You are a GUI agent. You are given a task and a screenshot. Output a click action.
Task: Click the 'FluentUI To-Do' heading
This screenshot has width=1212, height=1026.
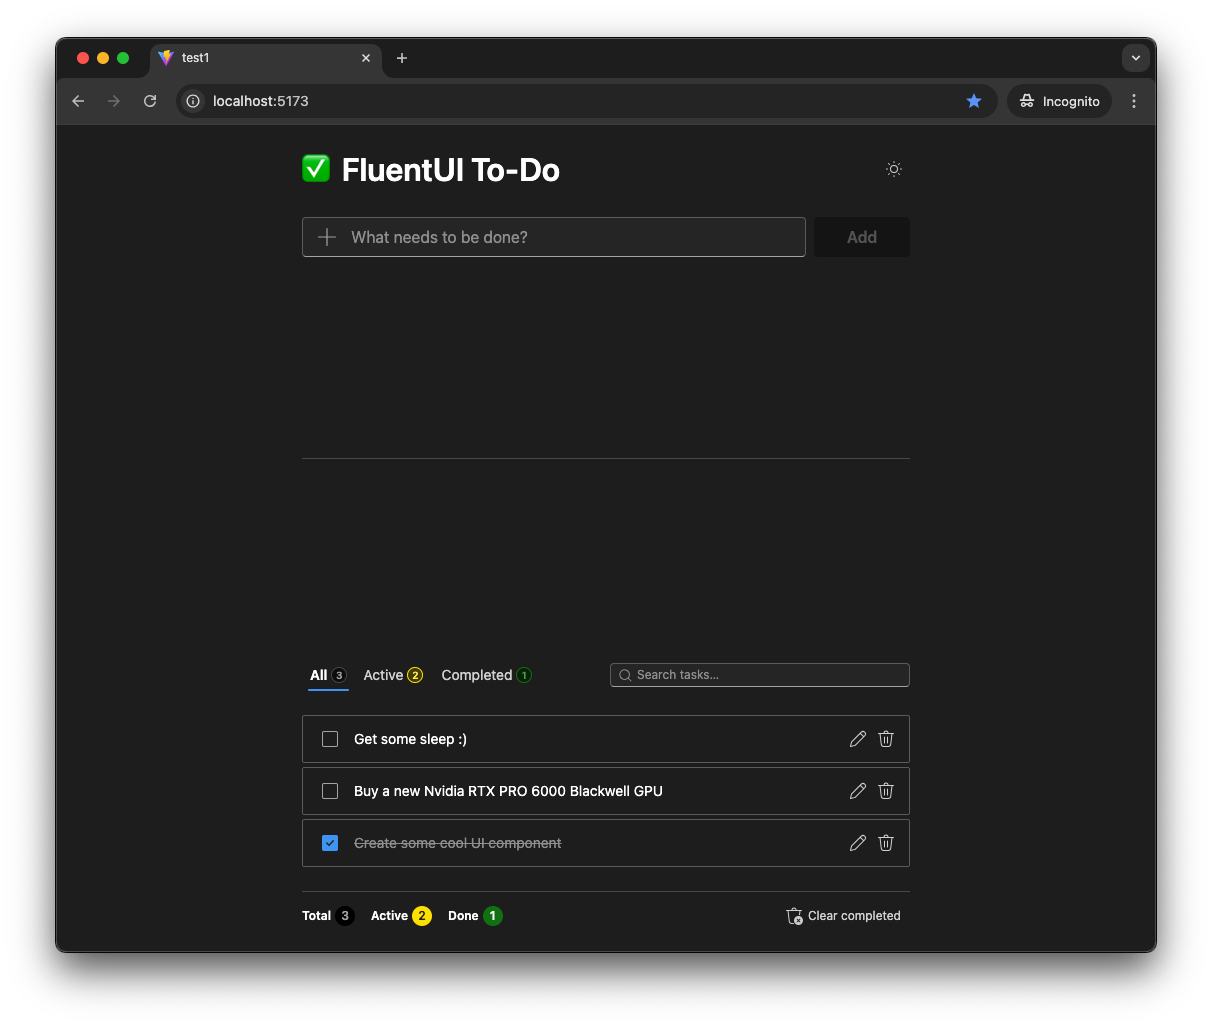coord(451,170)
